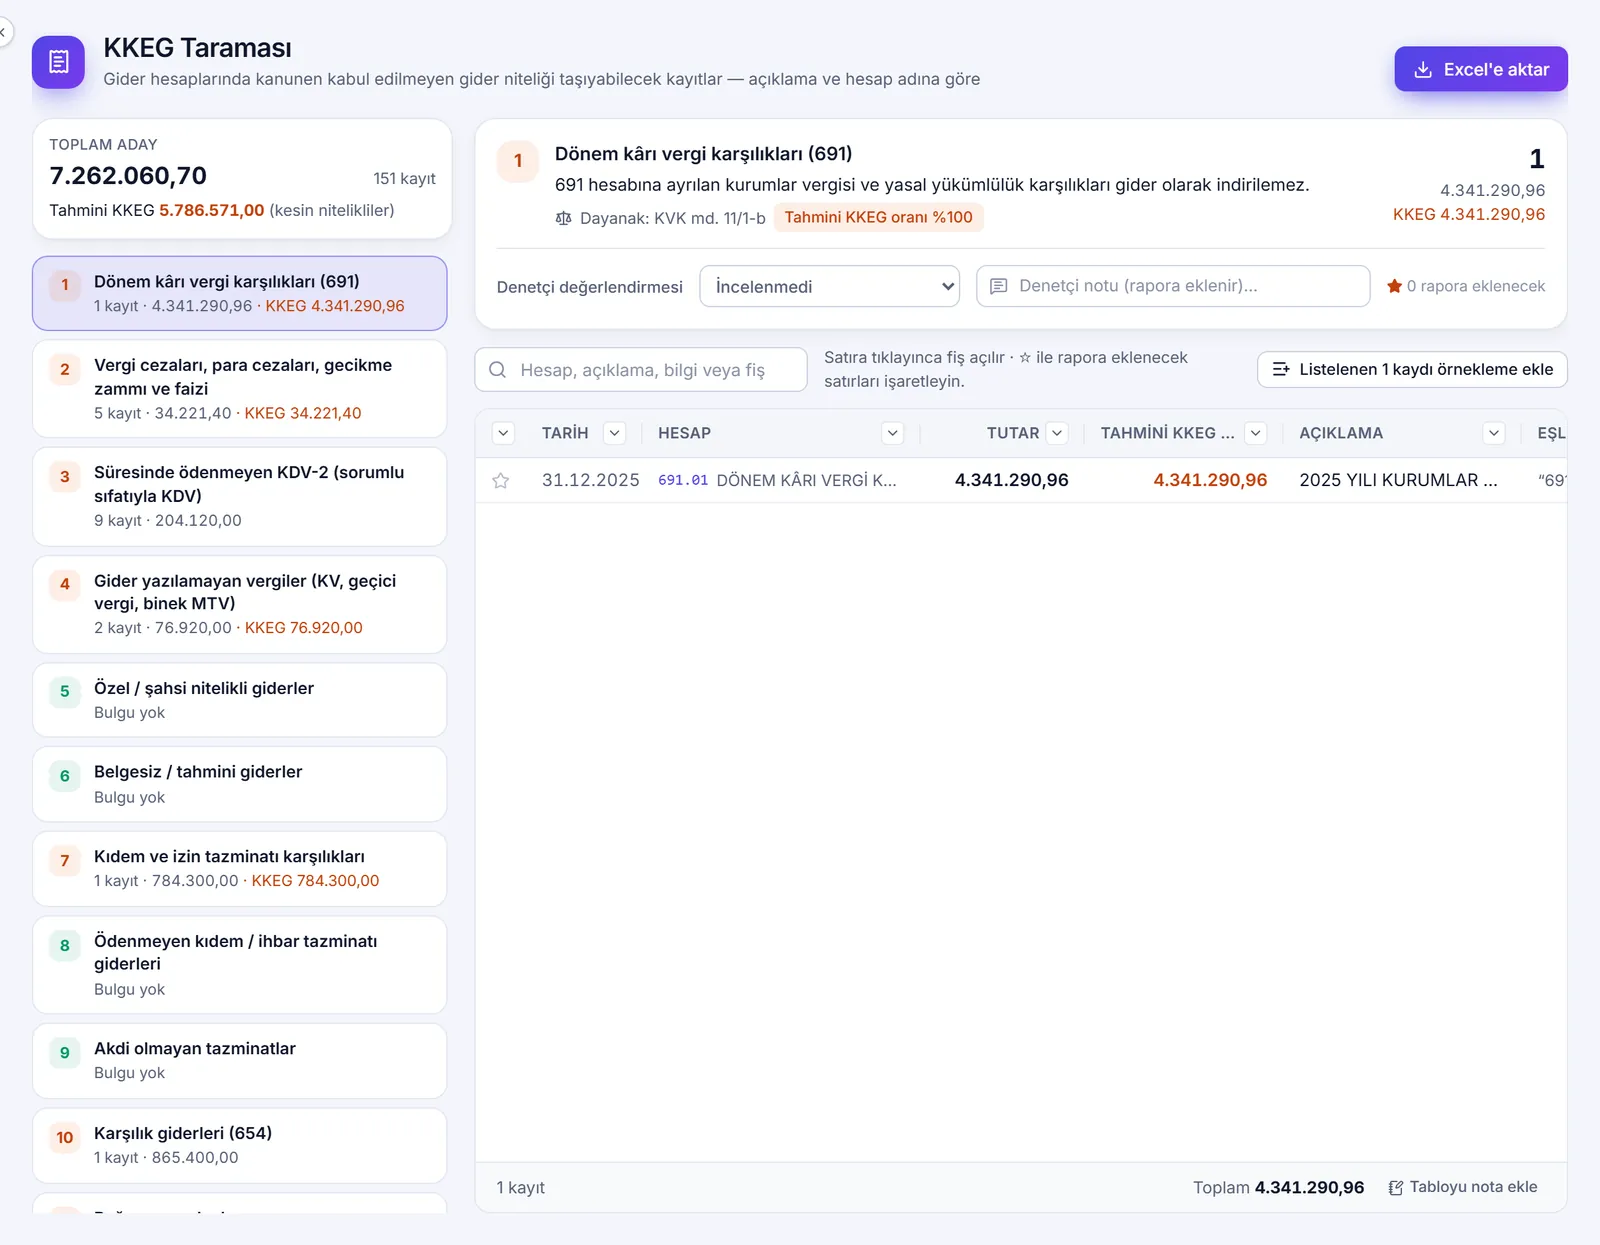The image size is (1600, 1245).
Task: Click the purple KKEG Taraması document logo
Action: click(58, 62)
